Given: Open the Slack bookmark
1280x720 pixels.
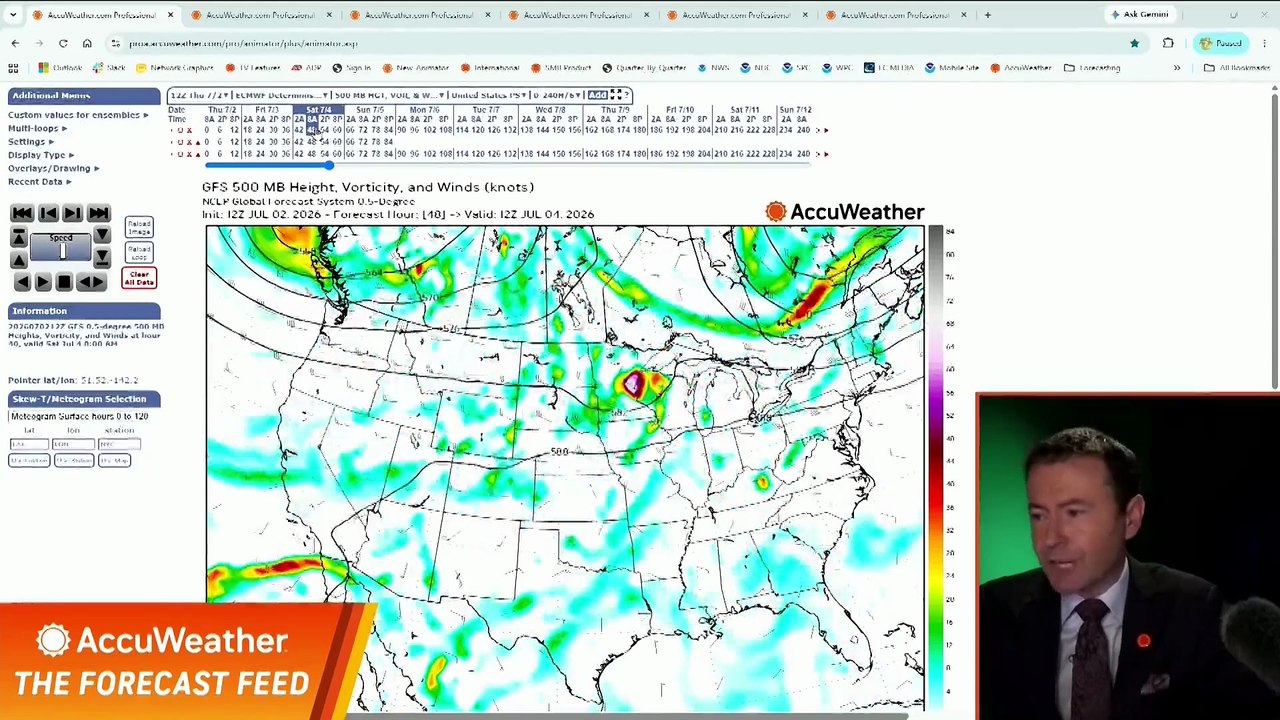Looking at the screenshot, I should [x=110, y=68].
